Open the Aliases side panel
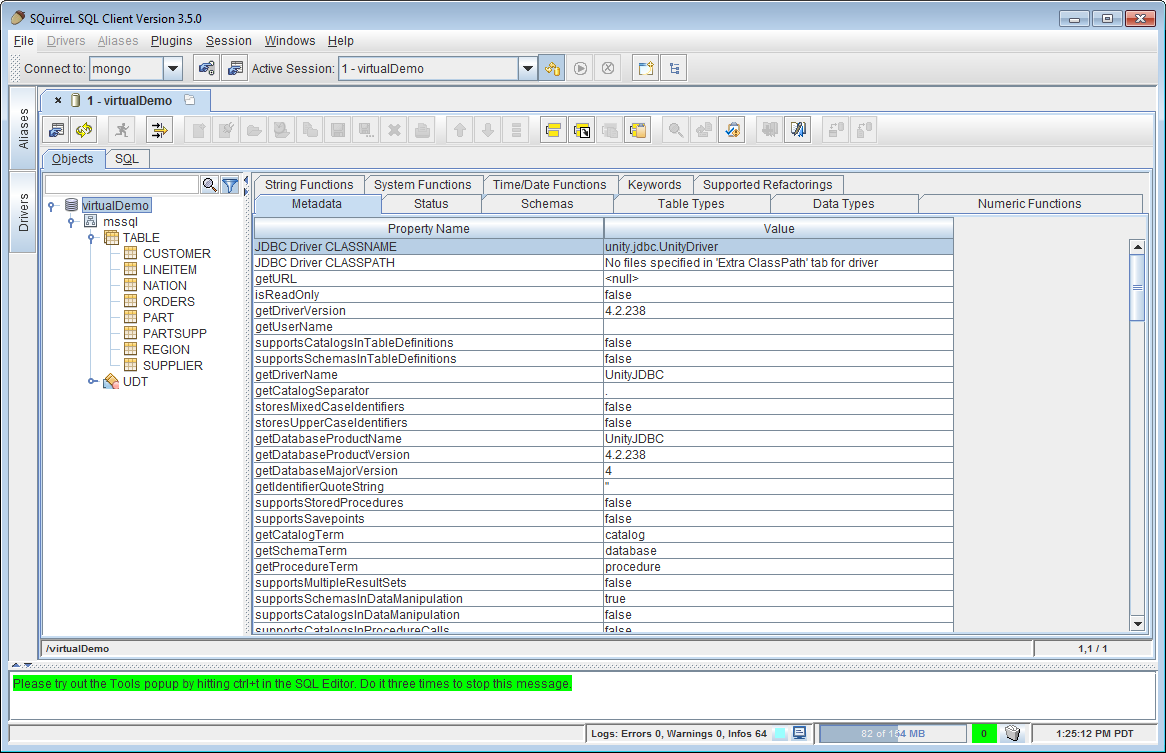The height and width of the screenshot is (753, 1166). [x=24, y=129]
